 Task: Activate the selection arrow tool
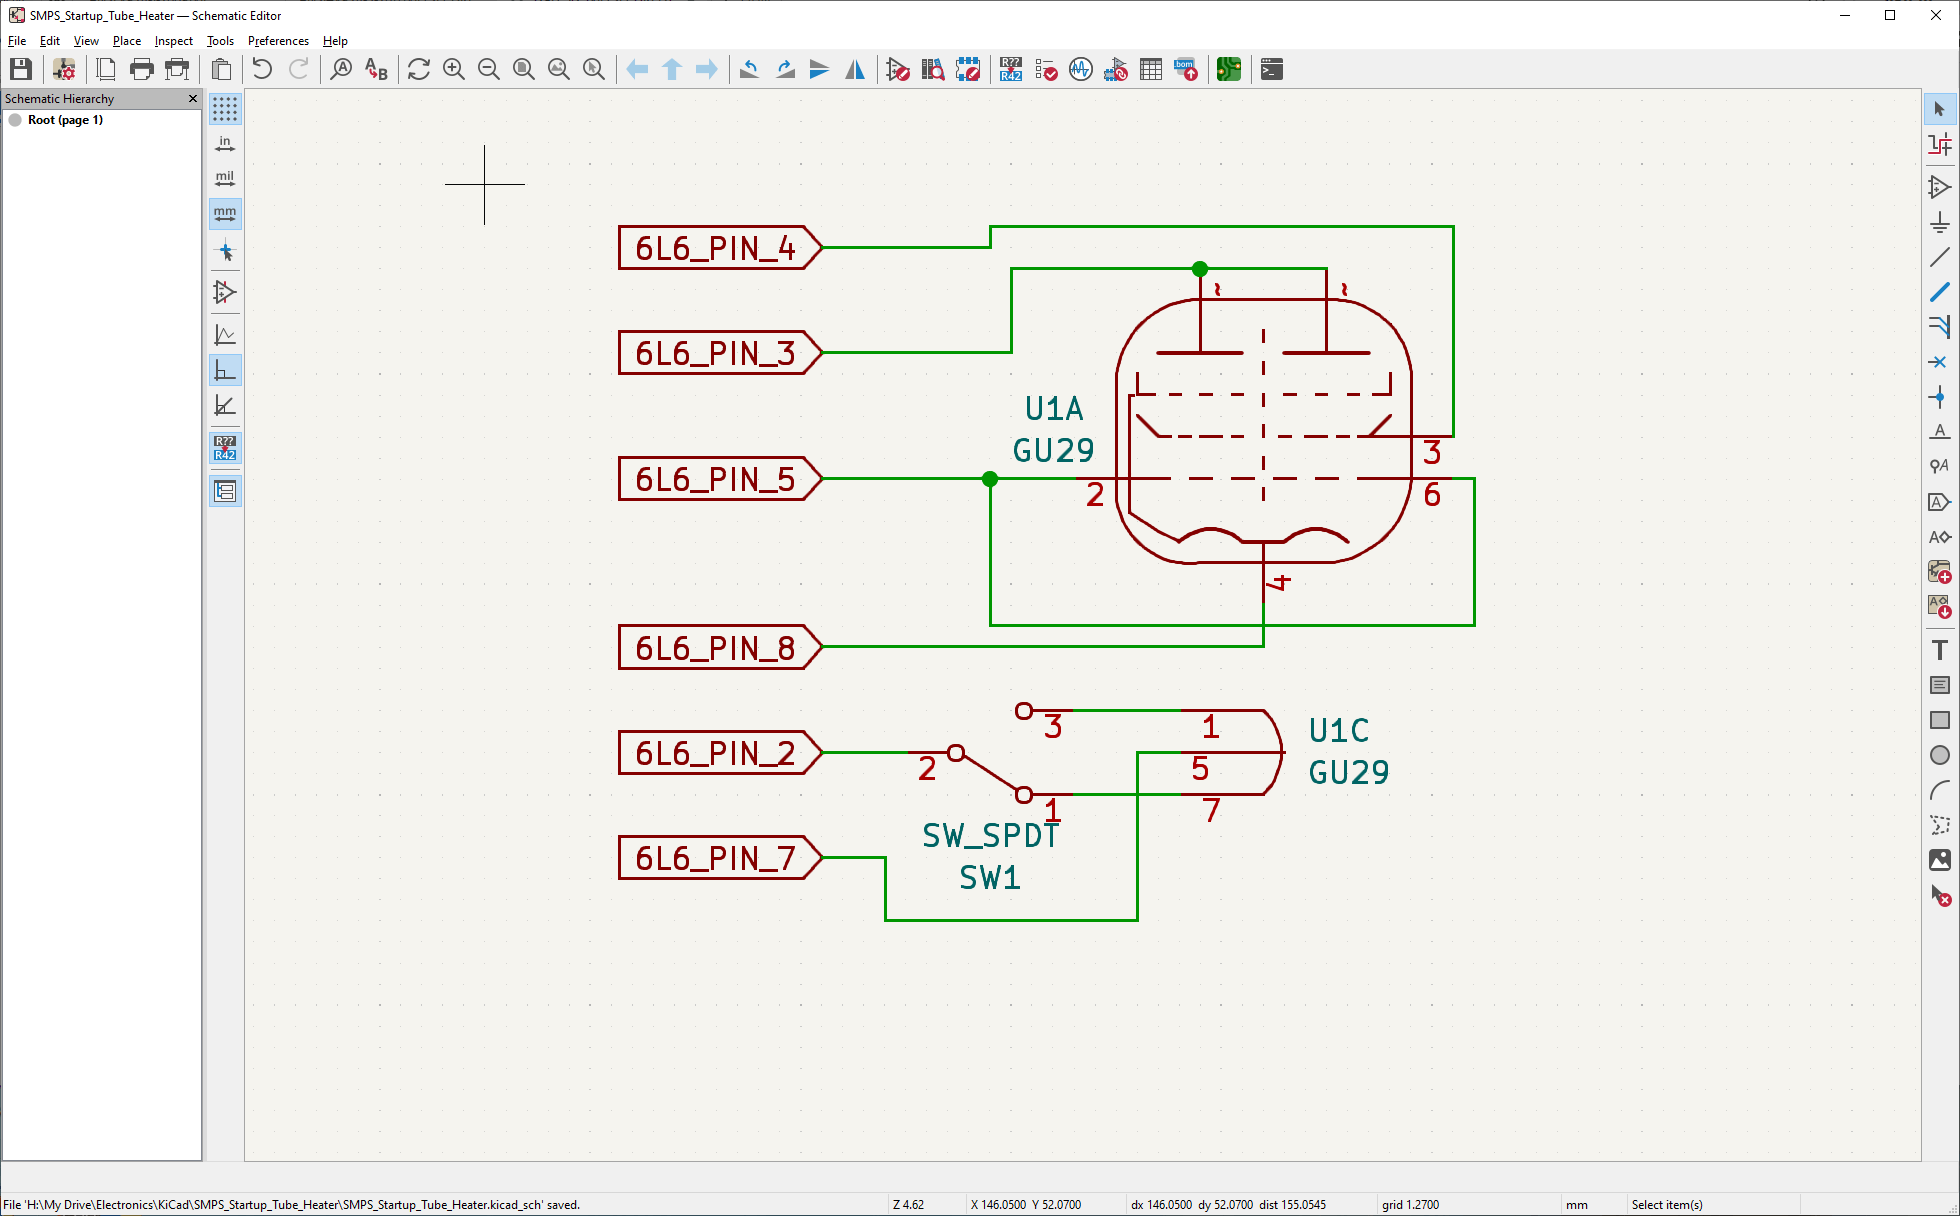tap(1940, 109)
